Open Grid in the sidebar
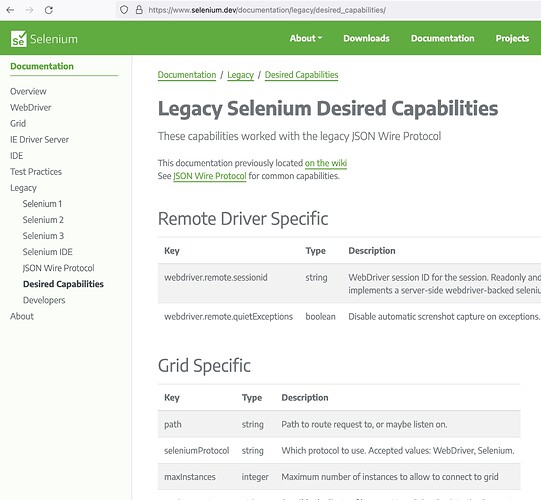 coord(18,124)
